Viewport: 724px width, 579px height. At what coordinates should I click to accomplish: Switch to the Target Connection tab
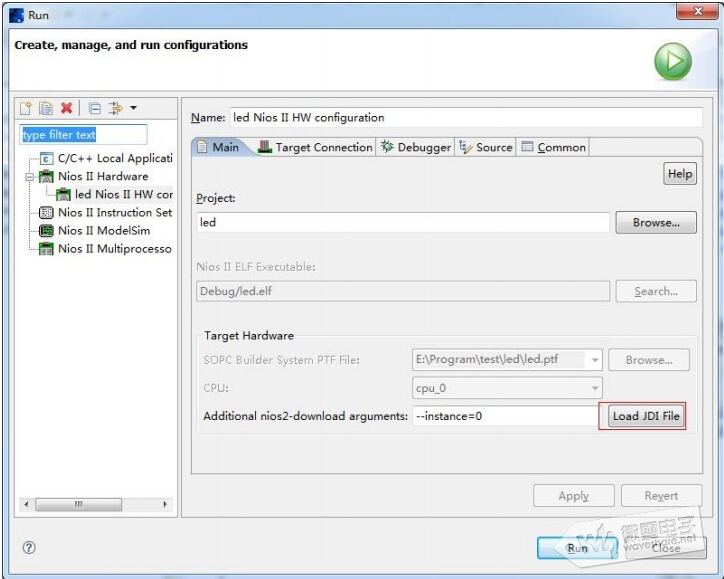(314, 147)
